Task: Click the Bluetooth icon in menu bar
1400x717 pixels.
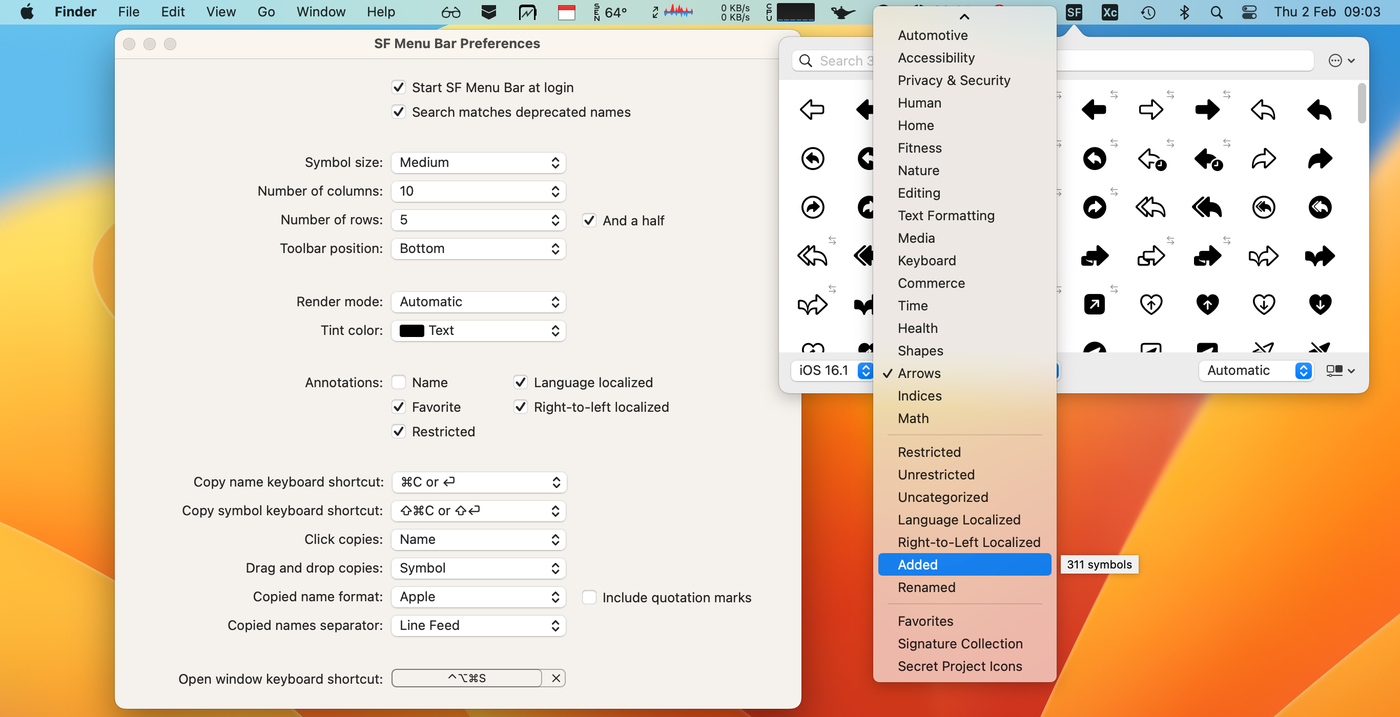Action: (x=1184, y=12)
